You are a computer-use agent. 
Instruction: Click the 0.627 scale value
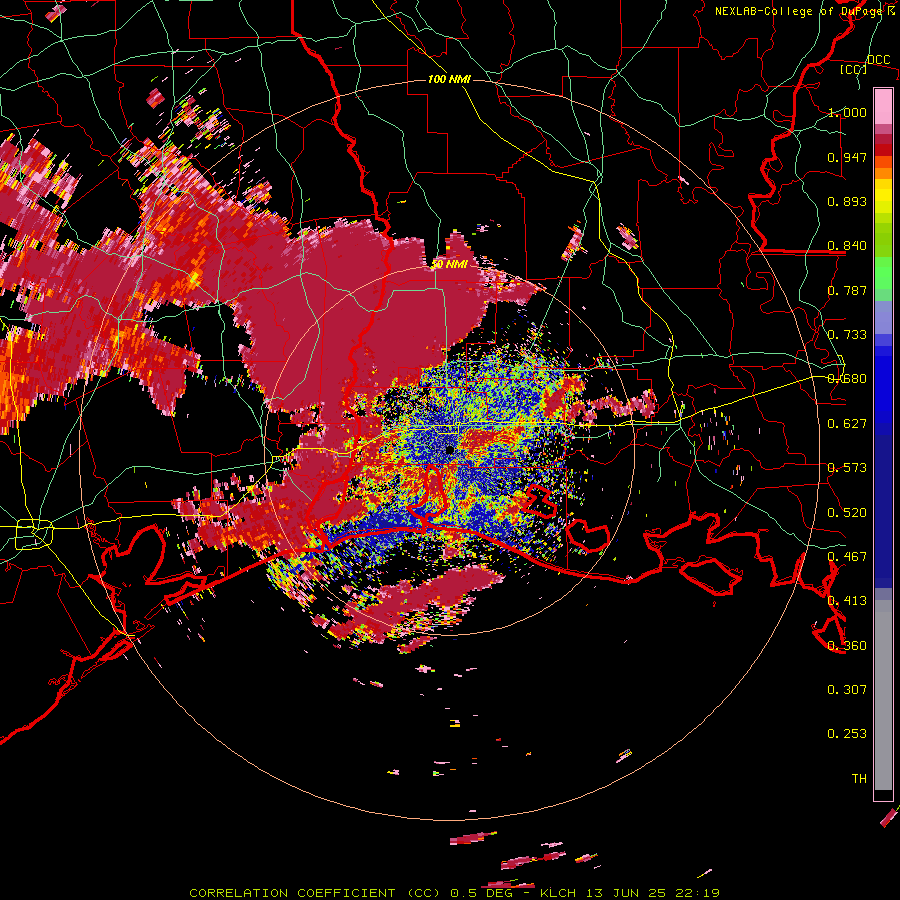847,424
